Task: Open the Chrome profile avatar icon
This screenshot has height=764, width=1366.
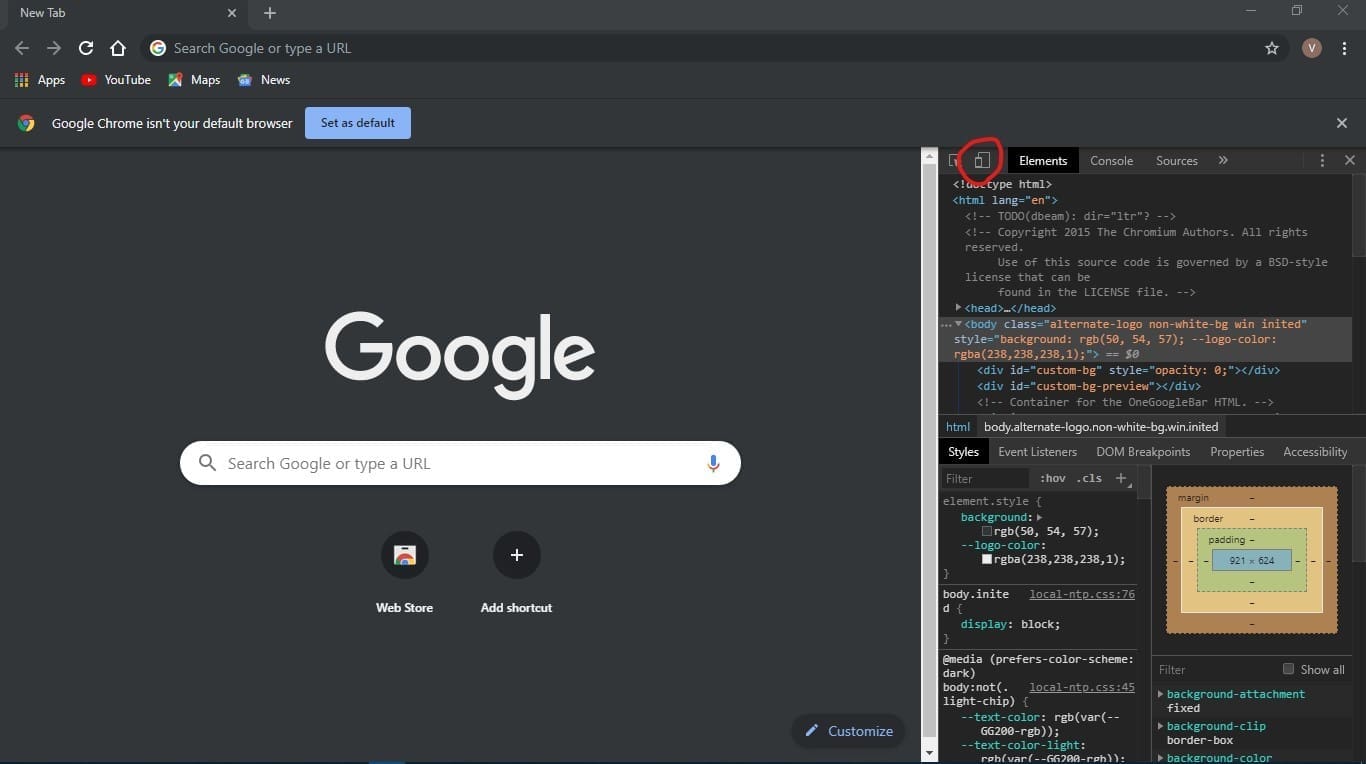Action: click(x=1311, y=47)
